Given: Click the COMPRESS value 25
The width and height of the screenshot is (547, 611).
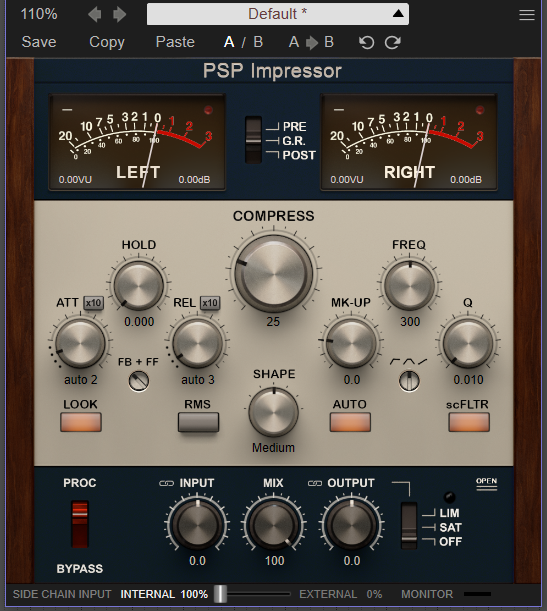Looking at the screenshot, I should pyautogui.click(x=273, y=321).
